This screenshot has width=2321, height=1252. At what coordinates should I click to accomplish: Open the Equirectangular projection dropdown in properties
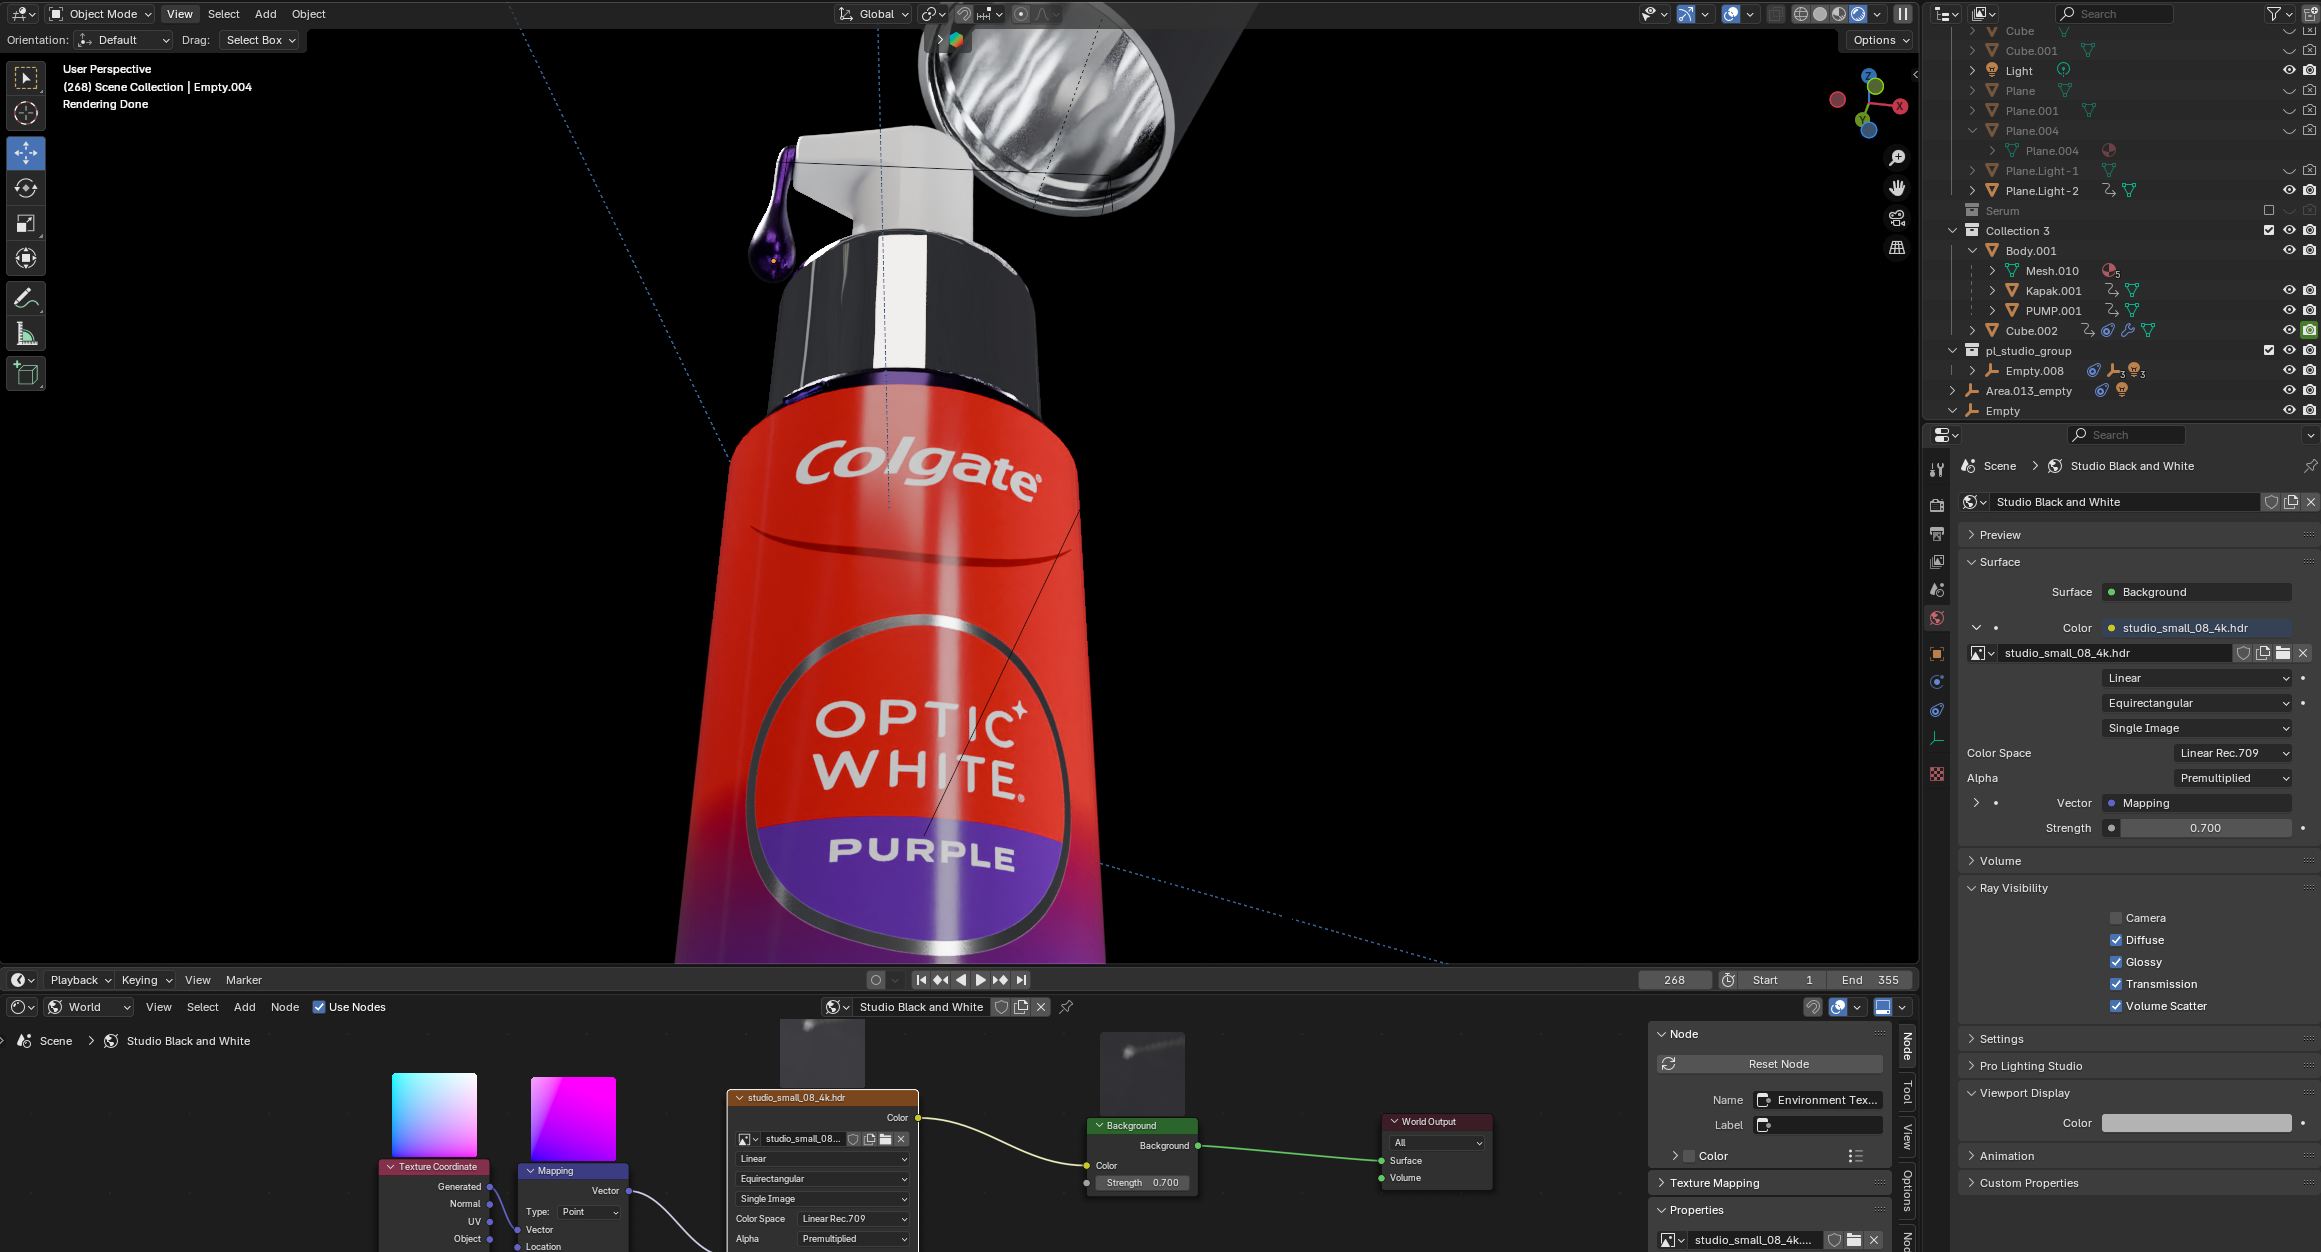(x=2197, y=703)
